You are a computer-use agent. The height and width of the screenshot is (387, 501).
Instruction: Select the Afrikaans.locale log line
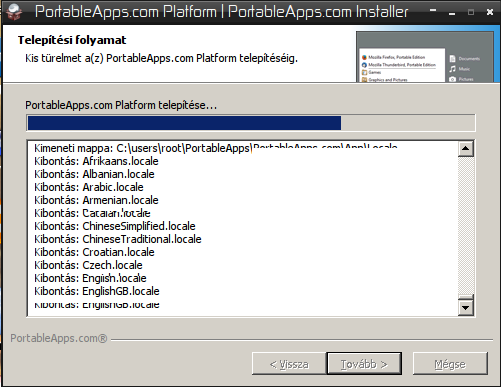click(96, 161)
